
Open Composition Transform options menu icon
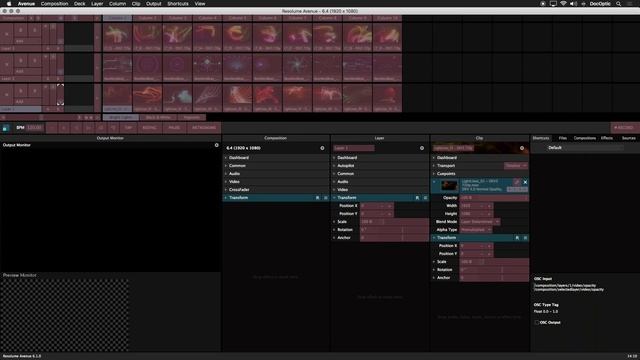click(x=325, y=198)
